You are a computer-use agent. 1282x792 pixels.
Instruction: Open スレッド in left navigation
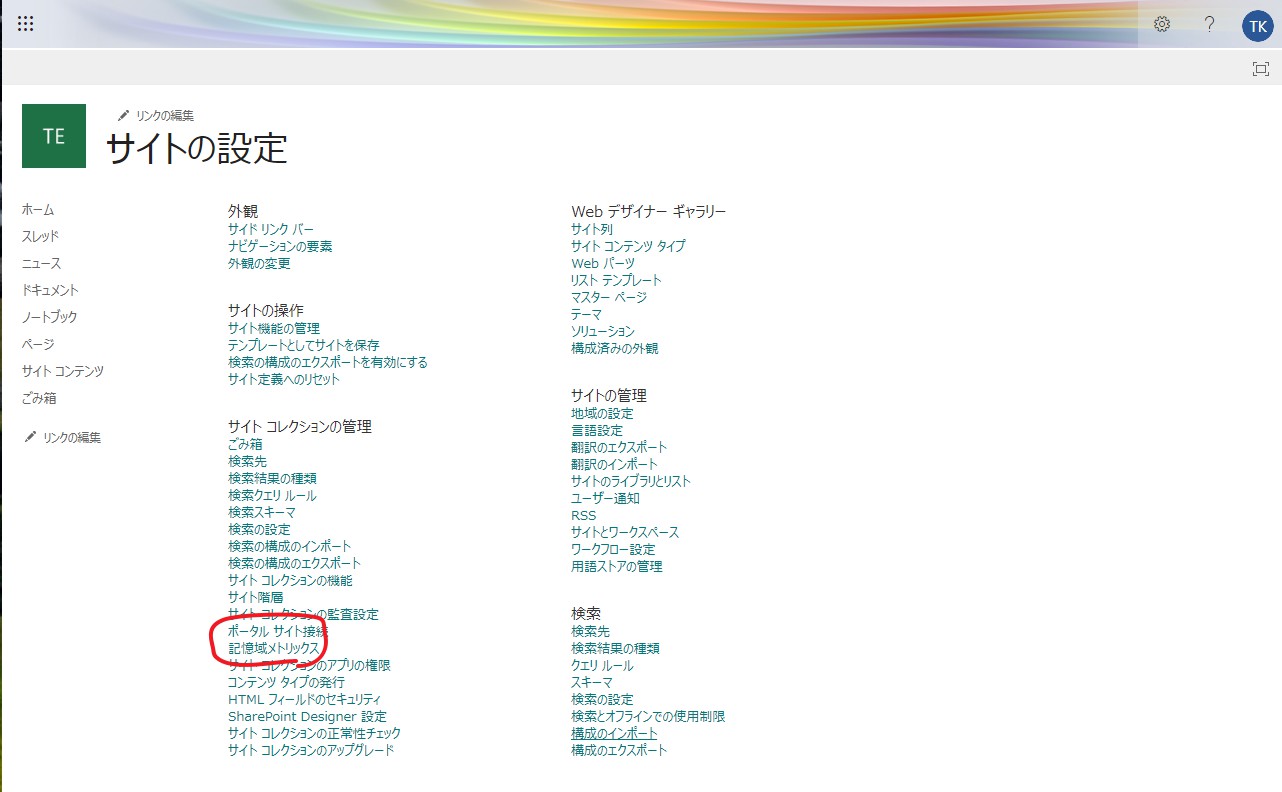(x=40, y=237)
